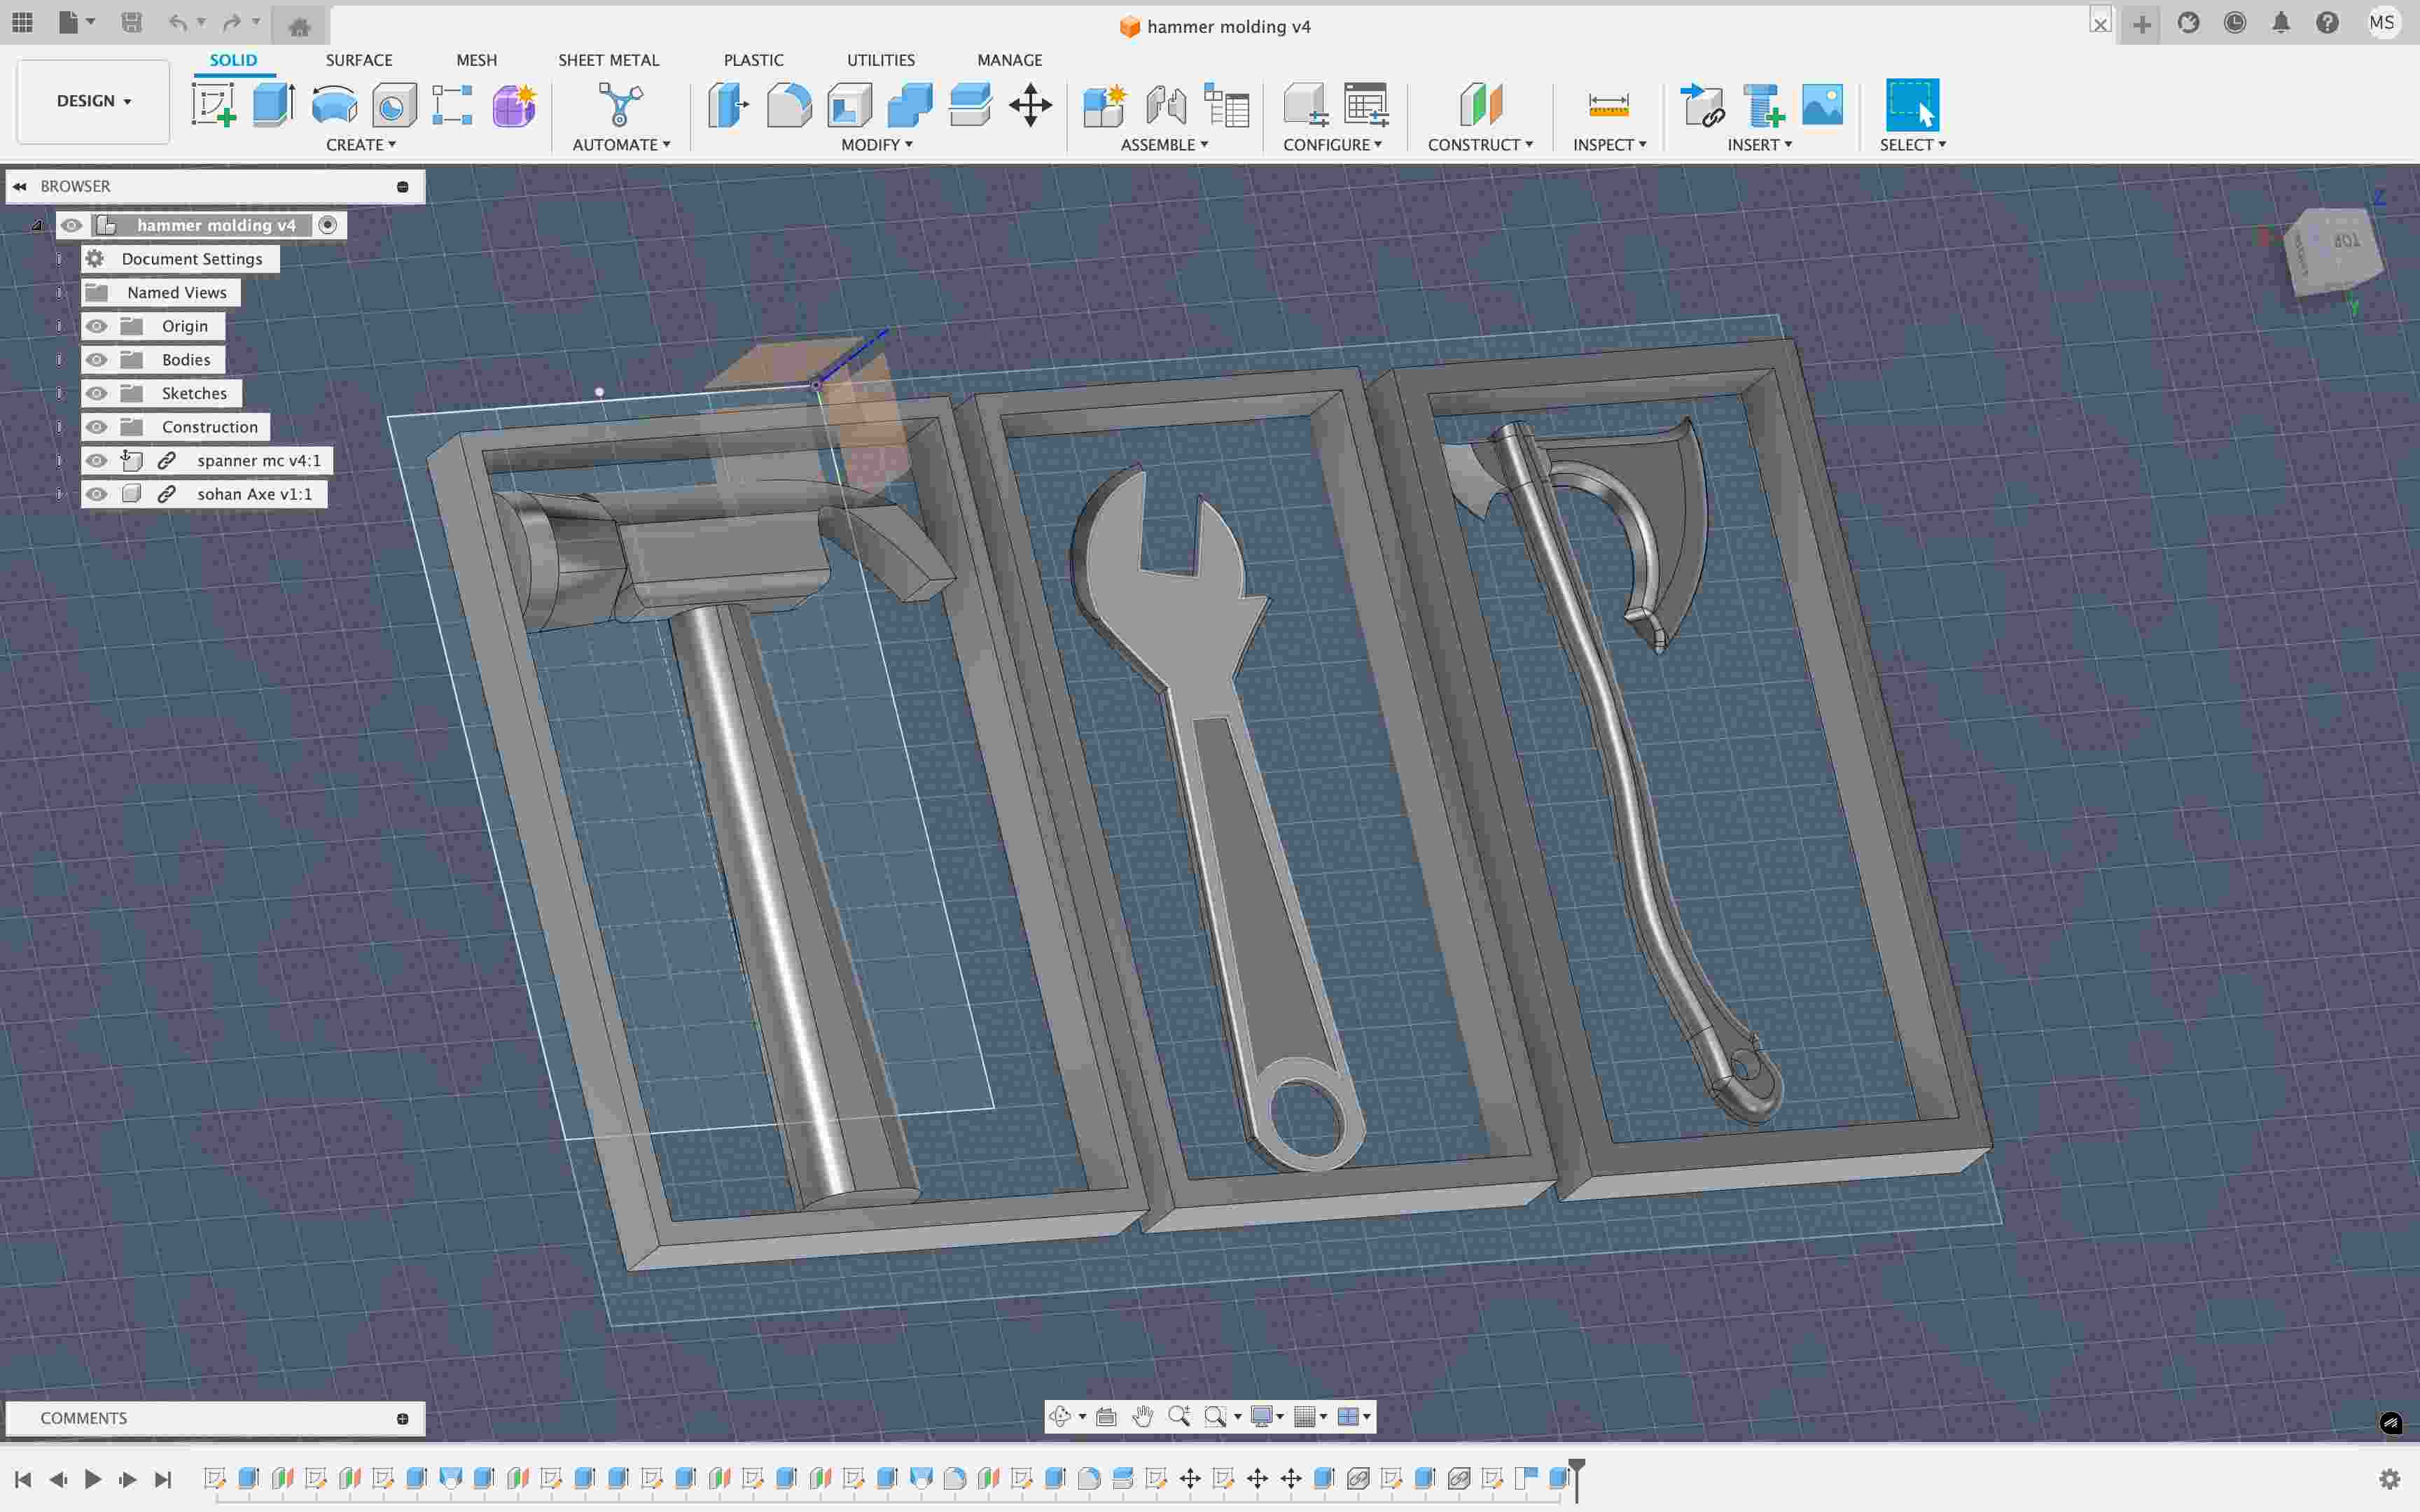Select the Press Pull tool
The width and height of the screenshot is (2420, 1512).
coord(729,105)
